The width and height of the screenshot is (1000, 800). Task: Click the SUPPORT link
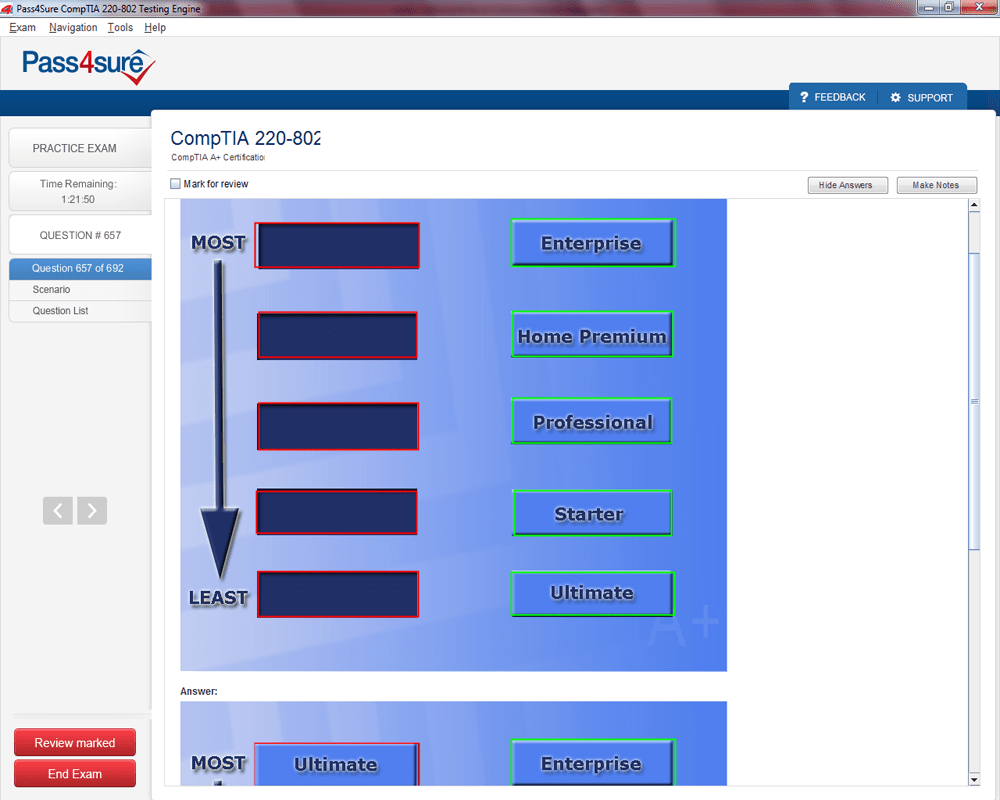pos(930,98)
